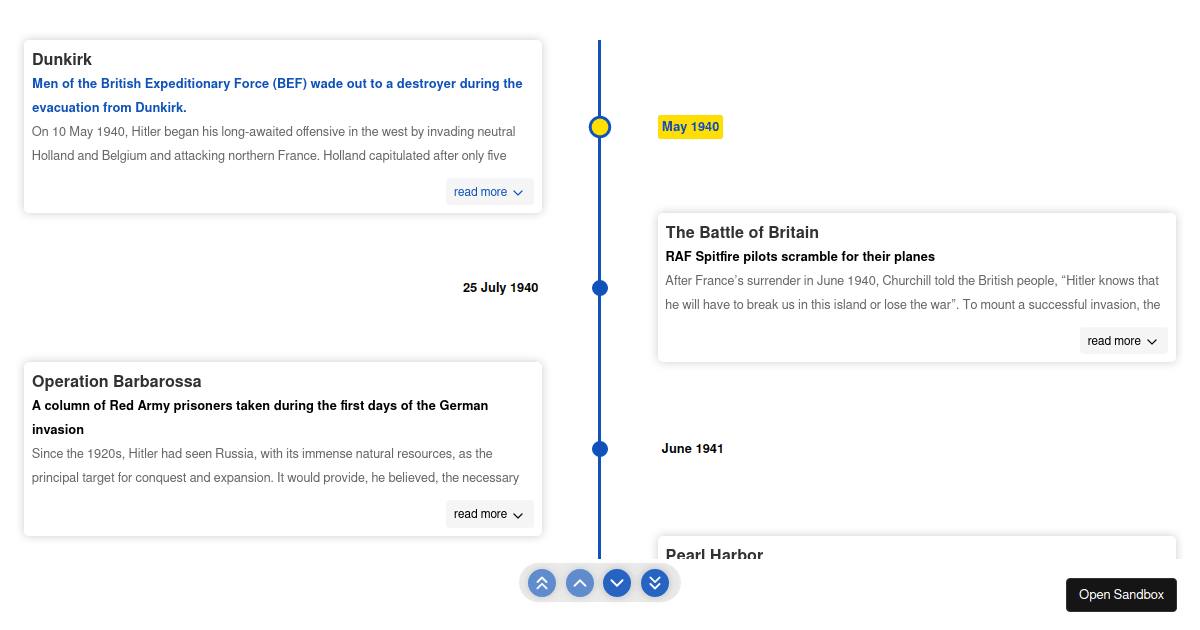Image resolution: width=1200 pixels, height=630 pixels.
Task: Select the June 1941 timeline point
Action: 600,449
